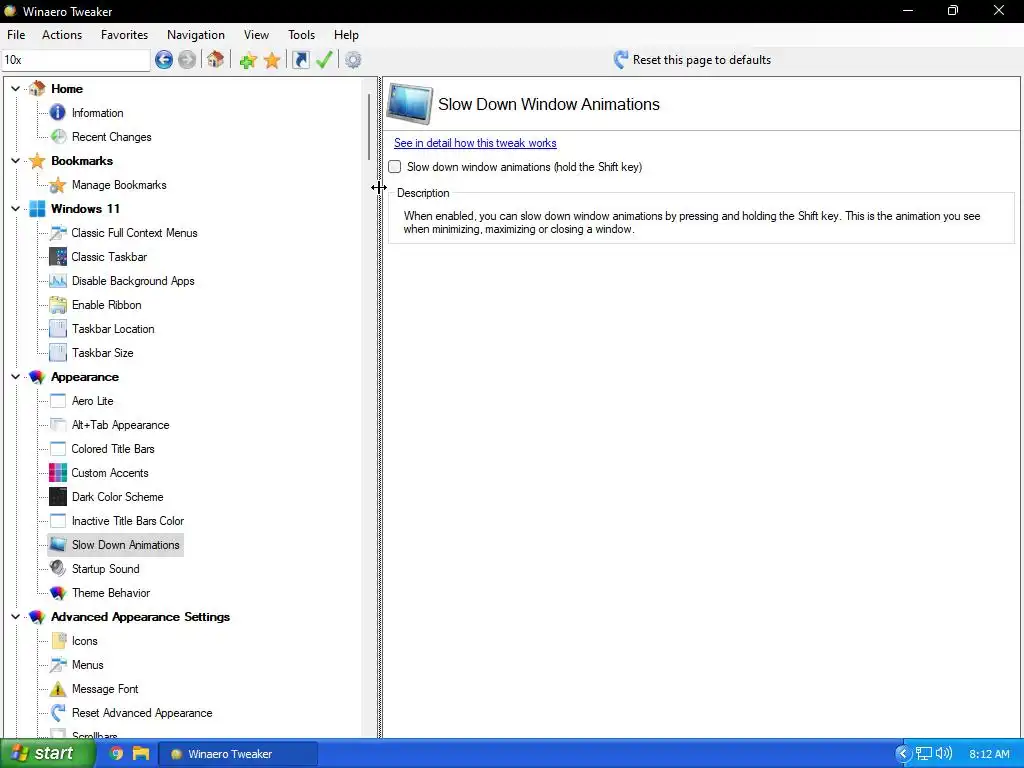Screen dimensions: 1024x768
Task: Go to Home page toolbar icon
Action: point(216,60)
